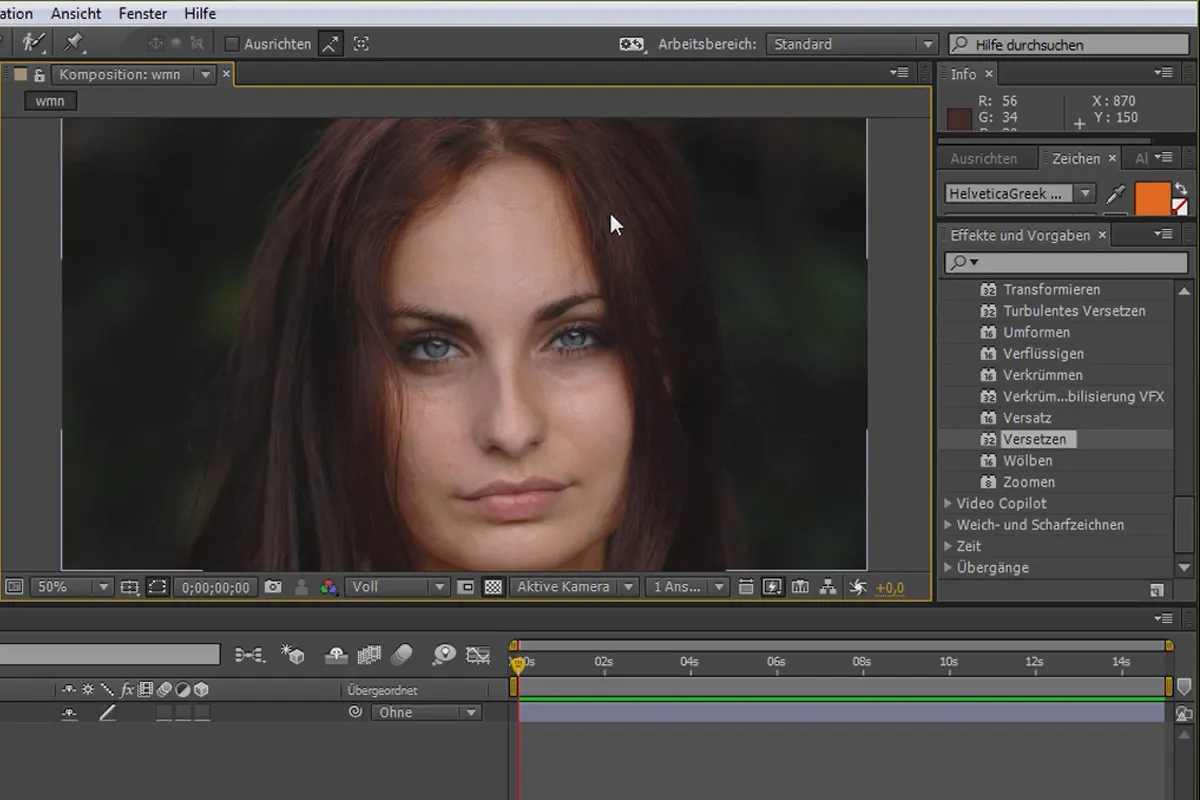
Task: Expand the Zeit effects category
Action: pos(949,547)
